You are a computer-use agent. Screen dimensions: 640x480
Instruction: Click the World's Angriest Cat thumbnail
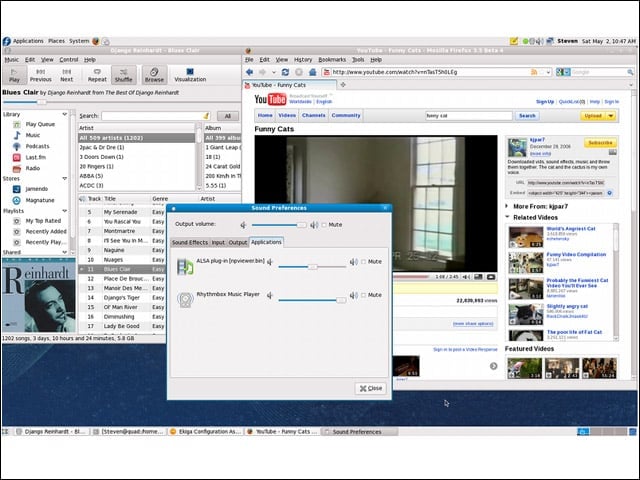tap(526, 237)
